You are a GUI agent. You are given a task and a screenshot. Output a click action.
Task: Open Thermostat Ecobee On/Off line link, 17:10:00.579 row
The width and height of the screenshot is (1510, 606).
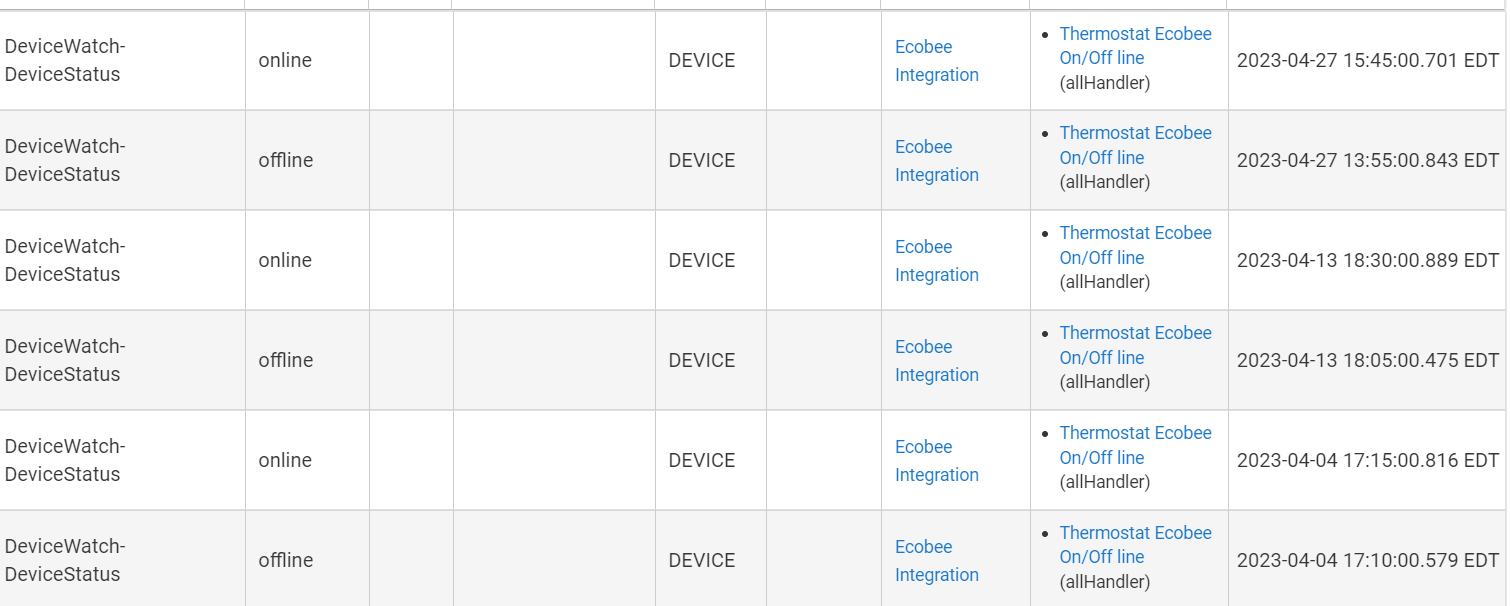(x=1135, y=545)
